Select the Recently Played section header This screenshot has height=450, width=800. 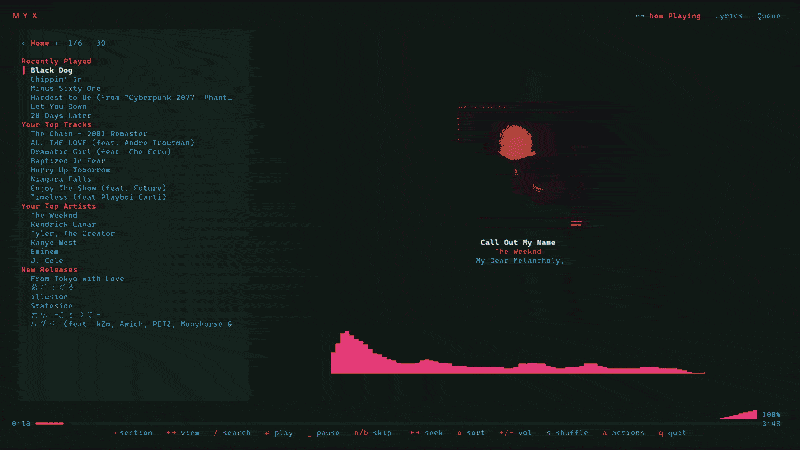tap(56, 61)
